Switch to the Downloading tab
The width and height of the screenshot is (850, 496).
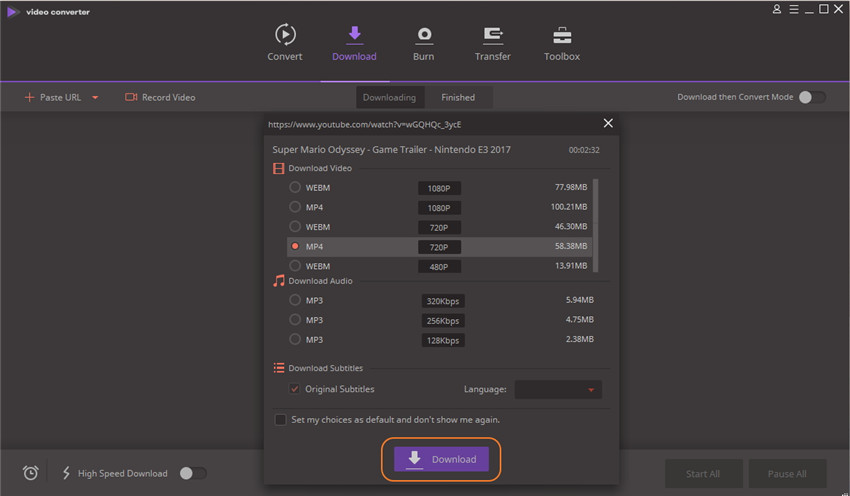click(x=389, y=98)
